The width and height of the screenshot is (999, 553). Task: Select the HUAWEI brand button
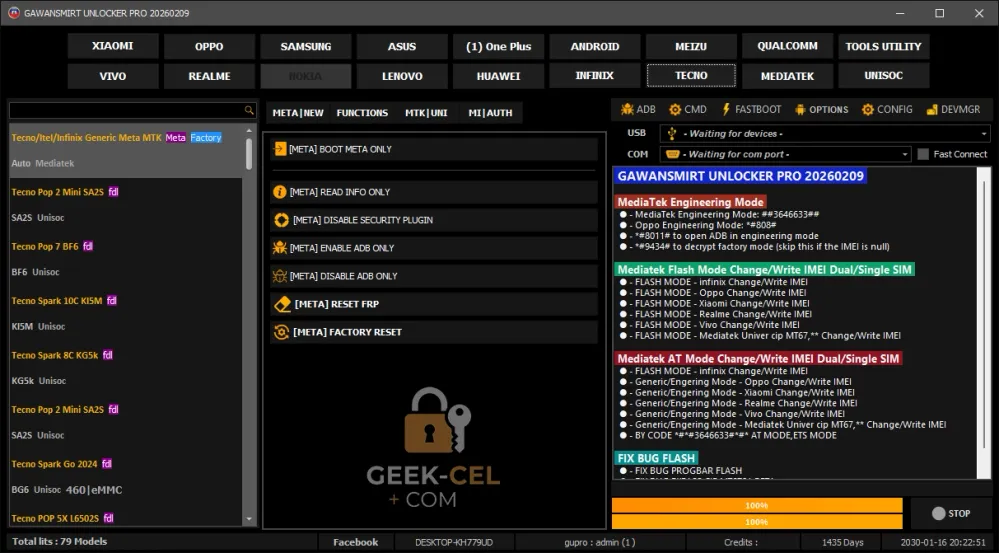[x=498, y=76]
